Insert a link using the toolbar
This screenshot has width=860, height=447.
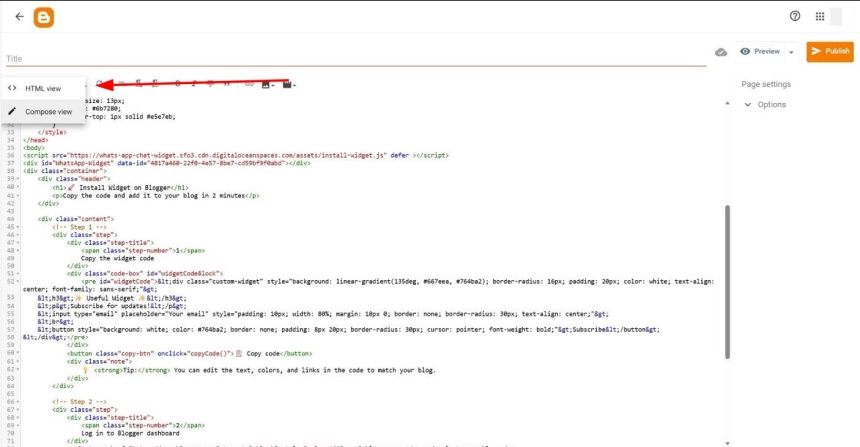point(249,84)
